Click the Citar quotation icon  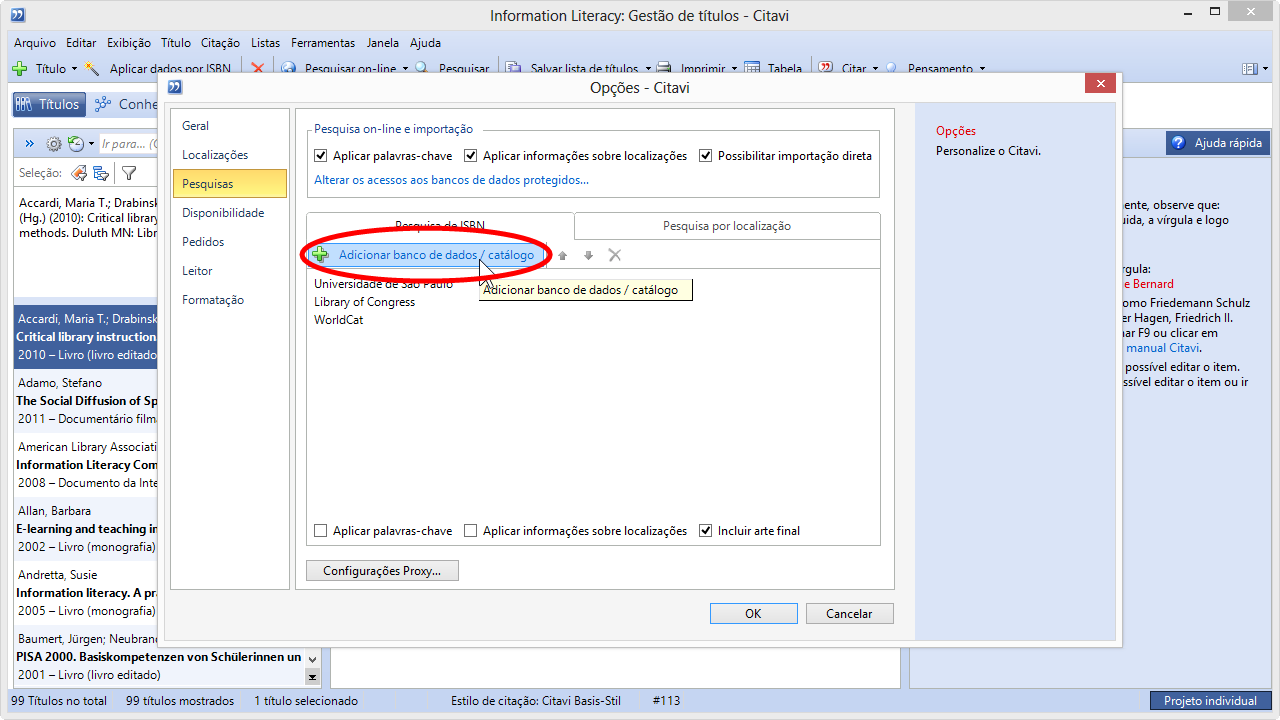pyautogui.click(x=826, y=69)
